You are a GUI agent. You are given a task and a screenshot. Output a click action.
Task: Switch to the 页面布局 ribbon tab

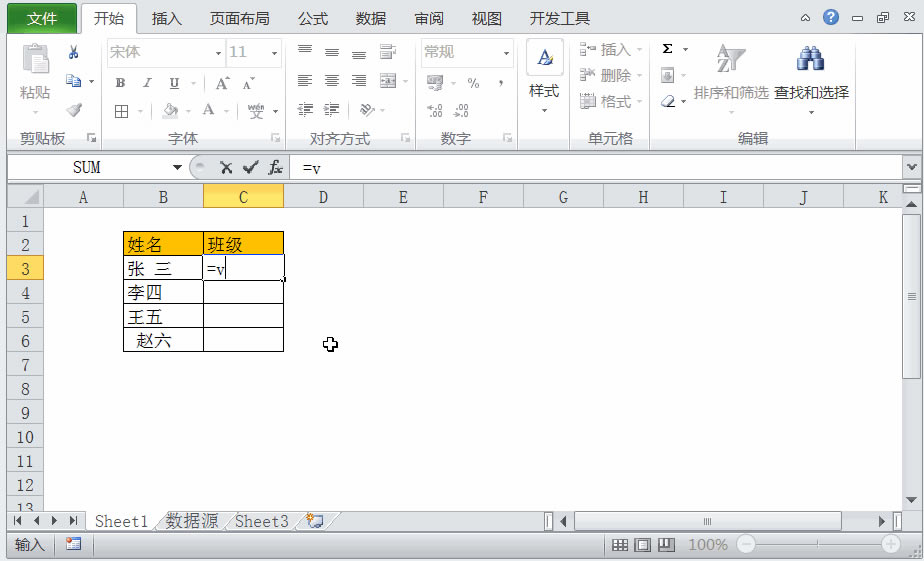pos(239,19)
